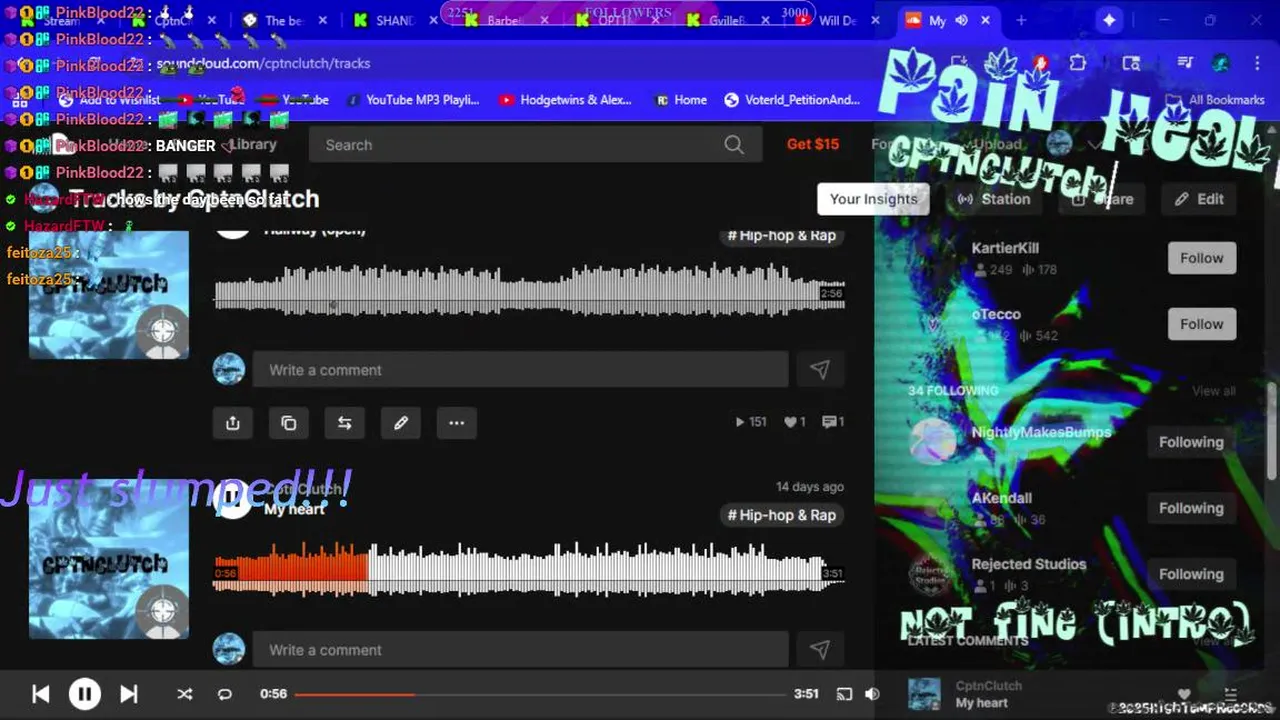Switch to the 'The be' browser tab

pos(282,20)
